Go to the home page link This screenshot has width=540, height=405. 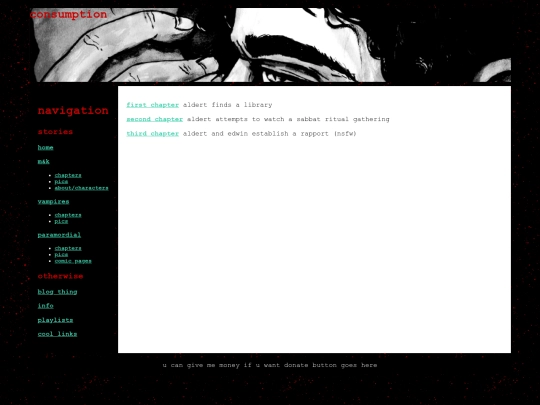point(45,148)
